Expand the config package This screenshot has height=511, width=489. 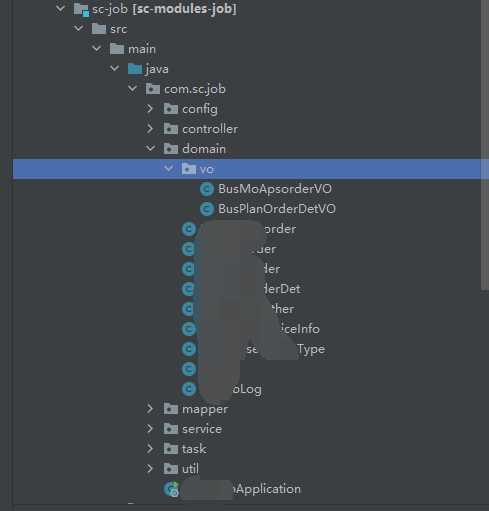(150, 109)
